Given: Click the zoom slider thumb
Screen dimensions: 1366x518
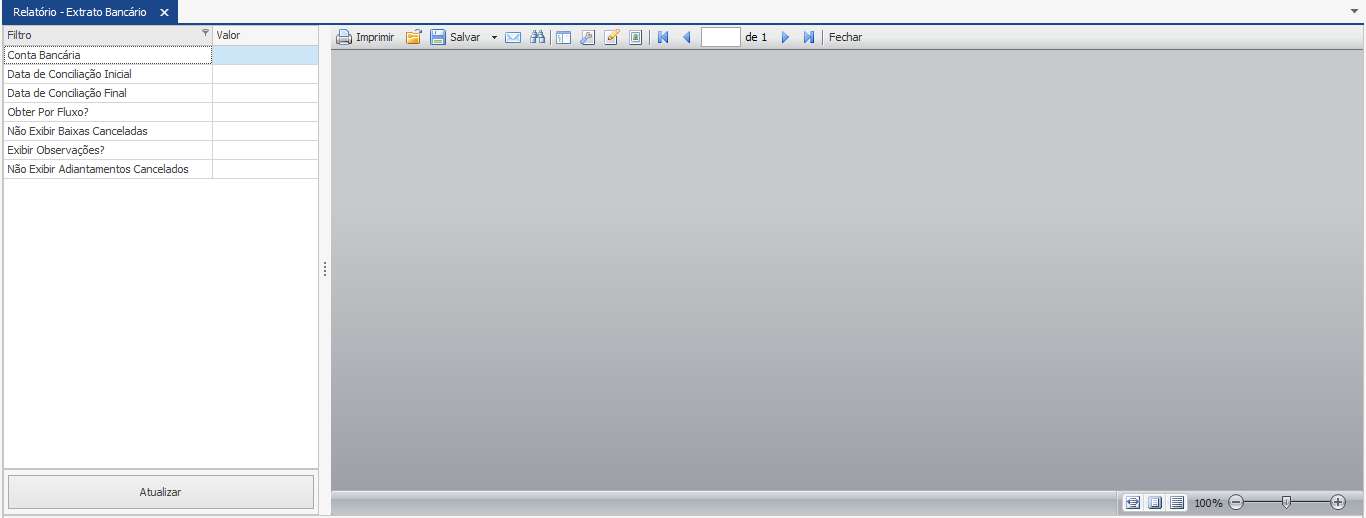Looking at the screenshot, I should click(x=1287, y=502).
